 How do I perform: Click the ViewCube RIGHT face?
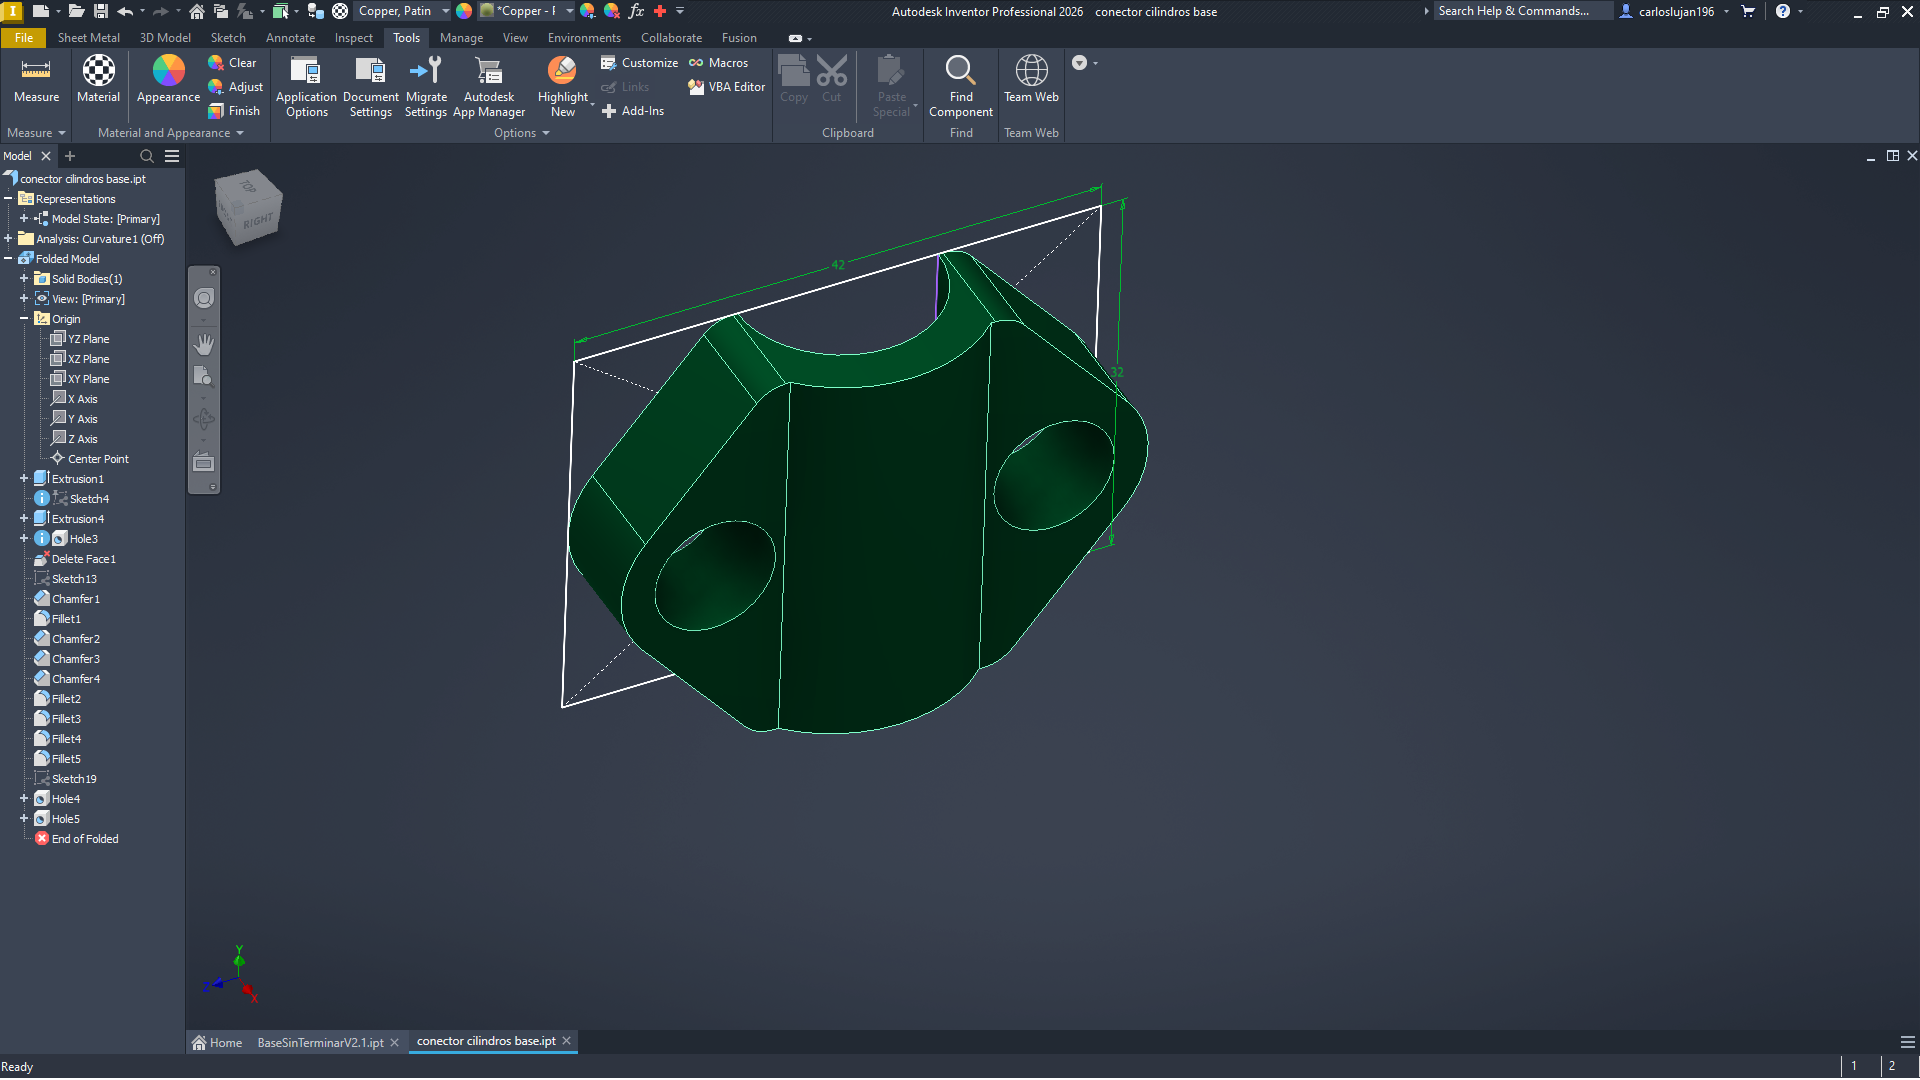tap(258, 220)
